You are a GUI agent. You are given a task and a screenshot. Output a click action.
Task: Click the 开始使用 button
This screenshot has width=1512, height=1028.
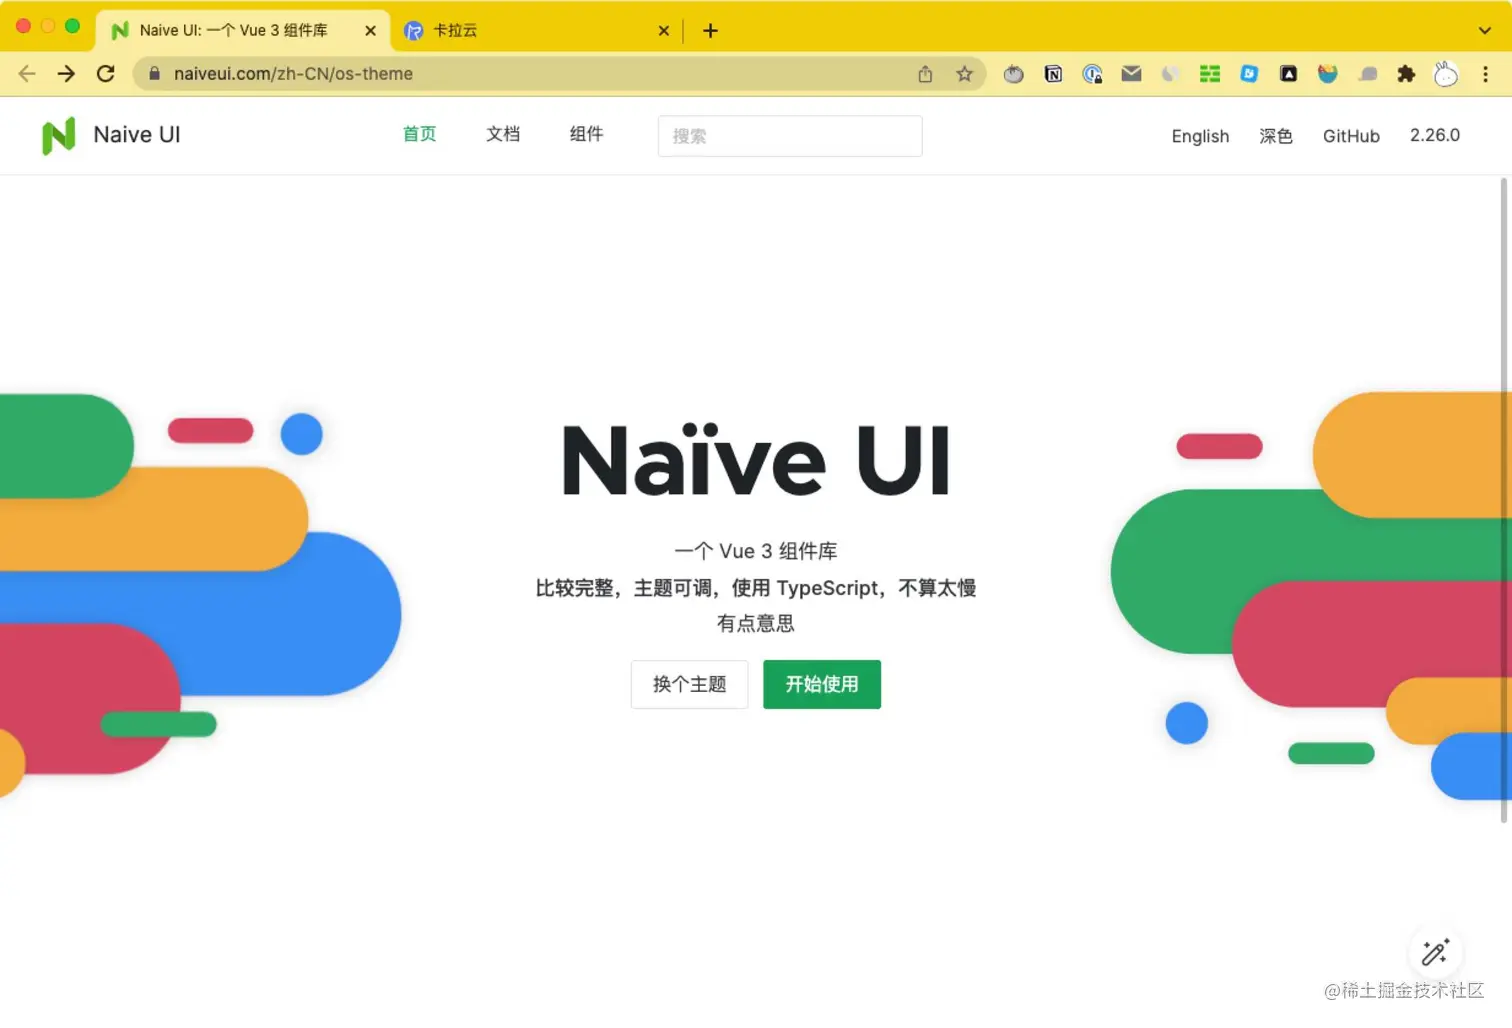click(822, 684)
